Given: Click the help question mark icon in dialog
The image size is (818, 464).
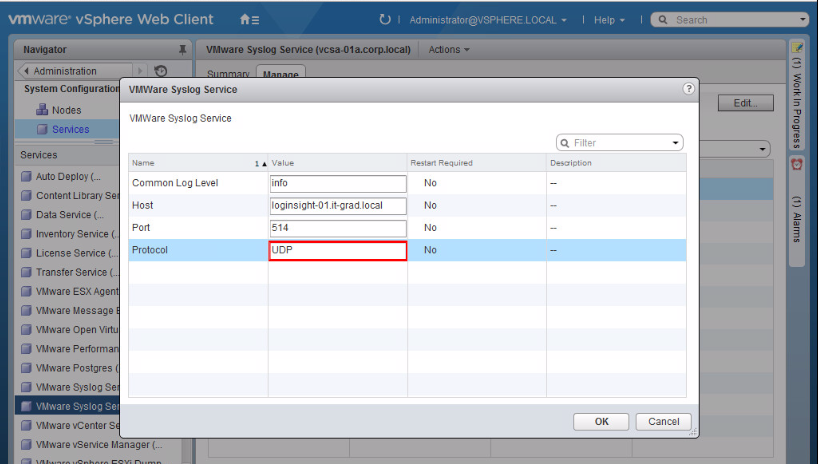Looking at the screenshot, I should coord(689,89).
